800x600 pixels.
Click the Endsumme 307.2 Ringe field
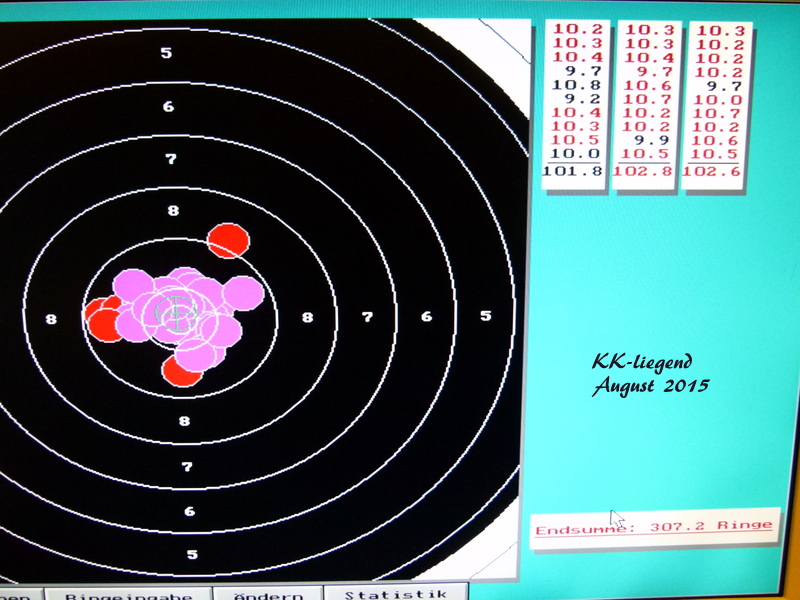point(653,526)
